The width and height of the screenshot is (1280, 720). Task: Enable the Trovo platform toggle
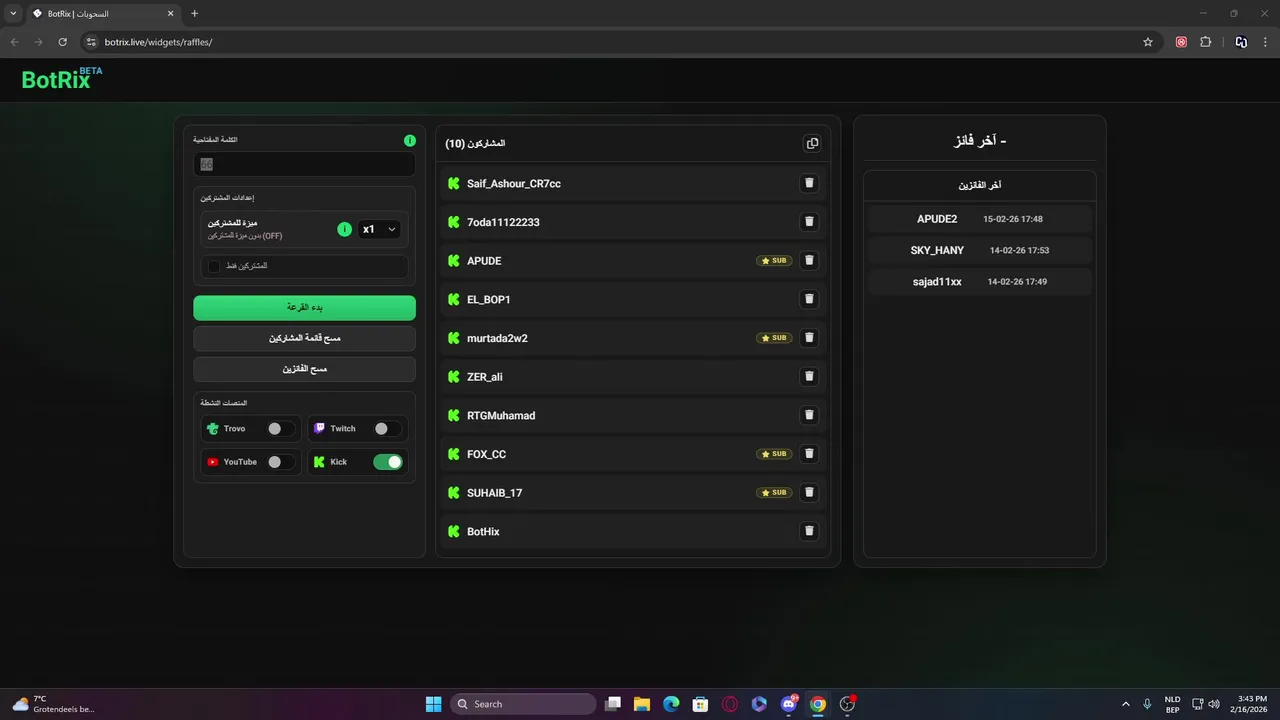(x=280, y=428)
